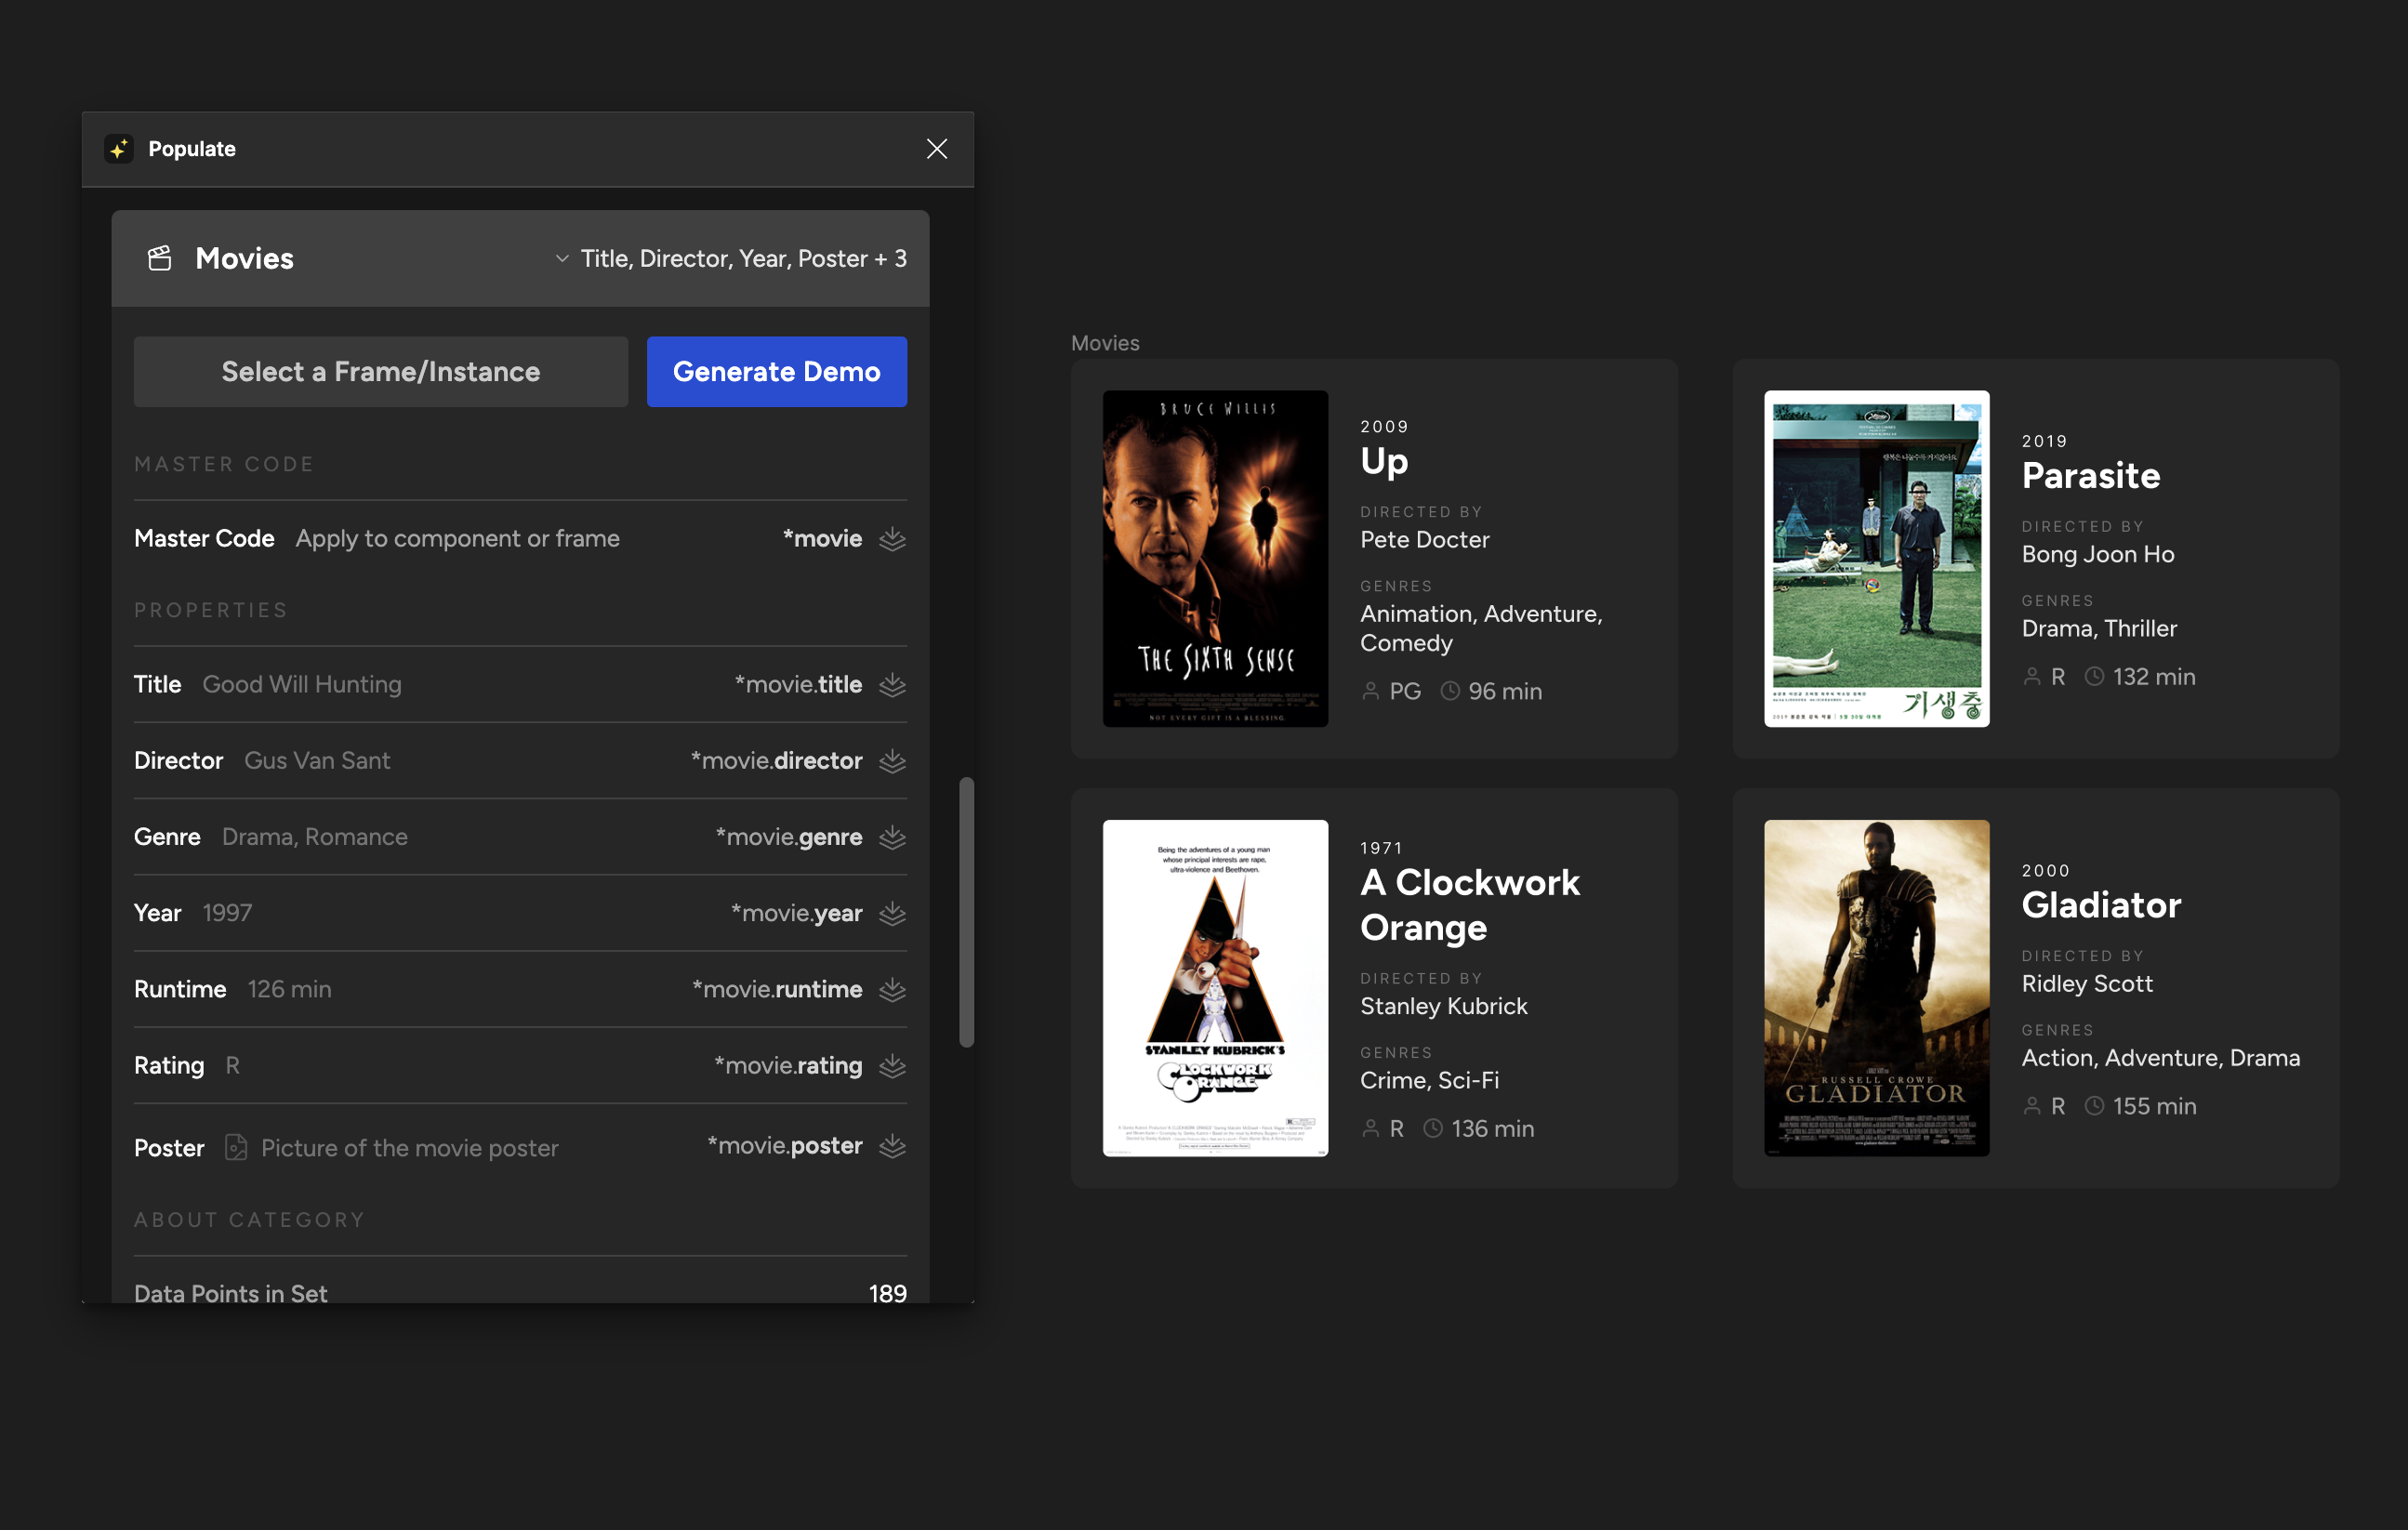Screen dimensions: 2408x1530
Task: Select the *movie.title code text
Action: pos(798,685)
